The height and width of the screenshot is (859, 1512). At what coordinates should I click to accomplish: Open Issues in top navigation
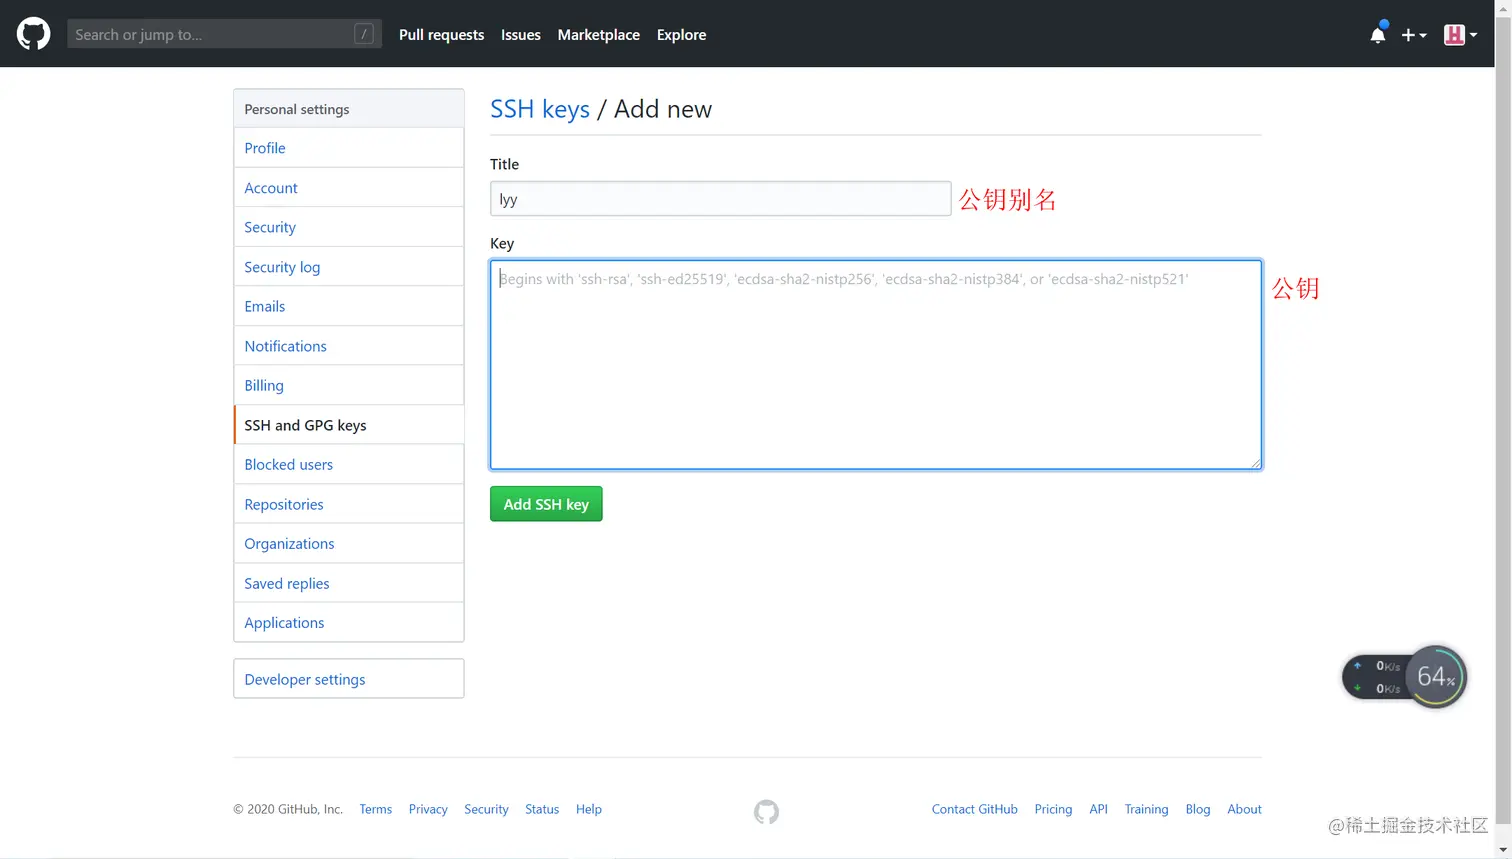coord(520,34)
